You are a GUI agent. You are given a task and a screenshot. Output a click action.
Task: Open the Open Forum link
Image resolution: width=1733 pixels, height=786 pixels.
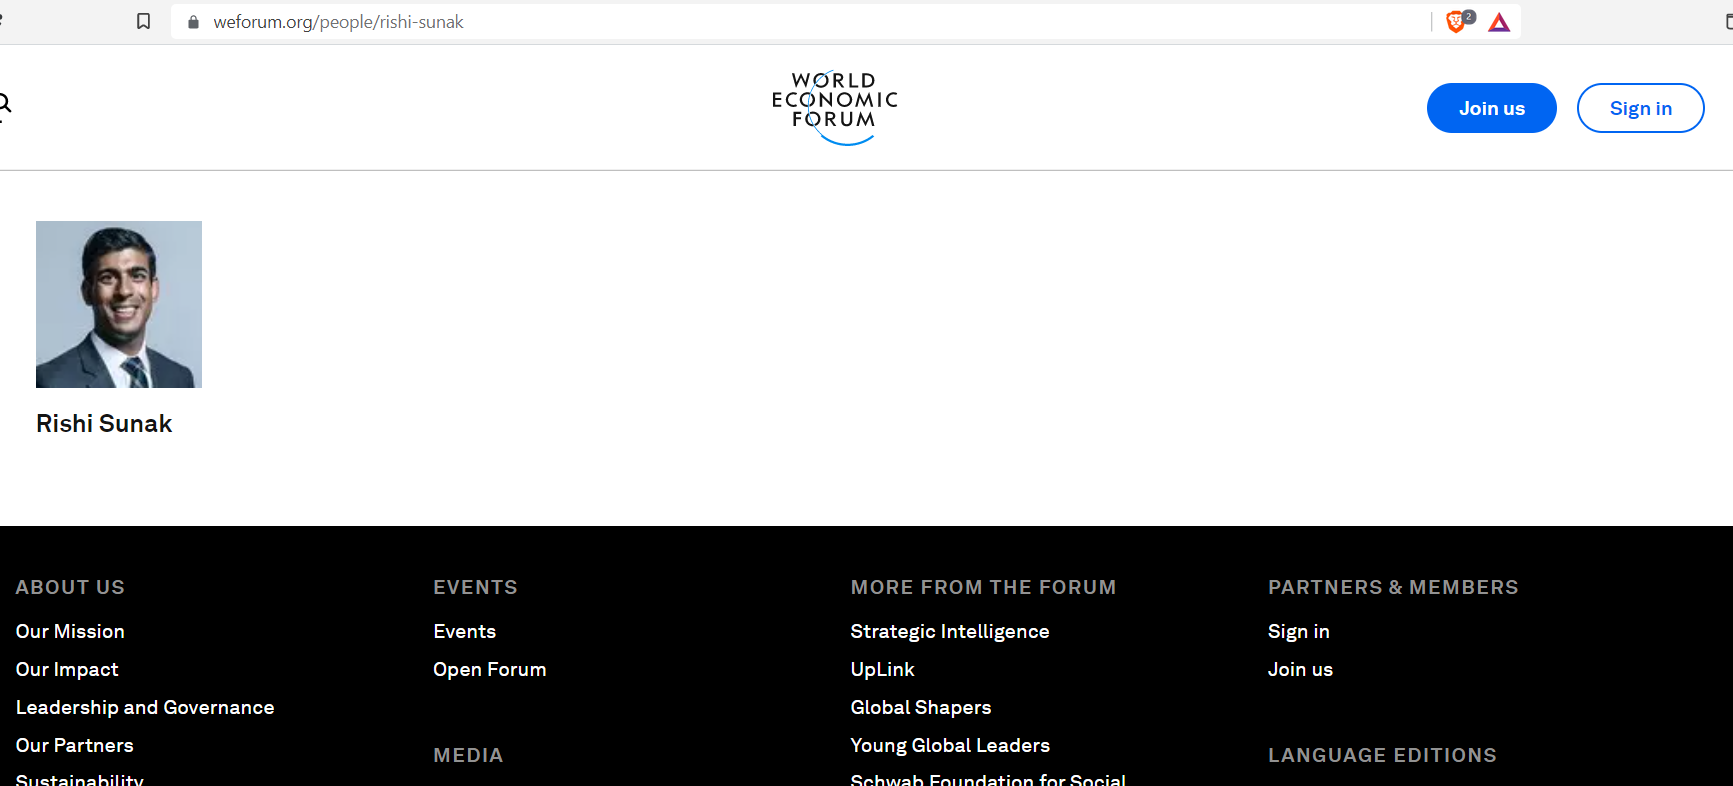490,669
